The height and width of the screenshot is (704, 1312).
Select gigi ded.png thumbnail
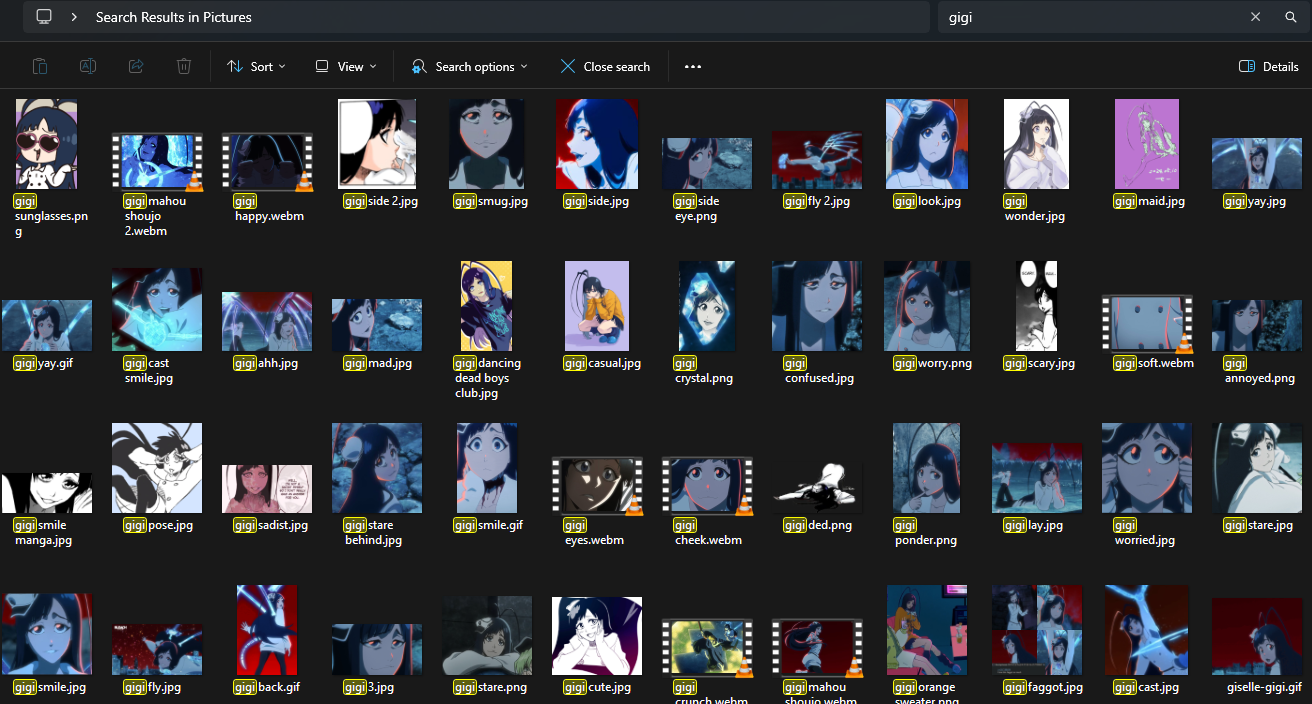click(817, 488)
